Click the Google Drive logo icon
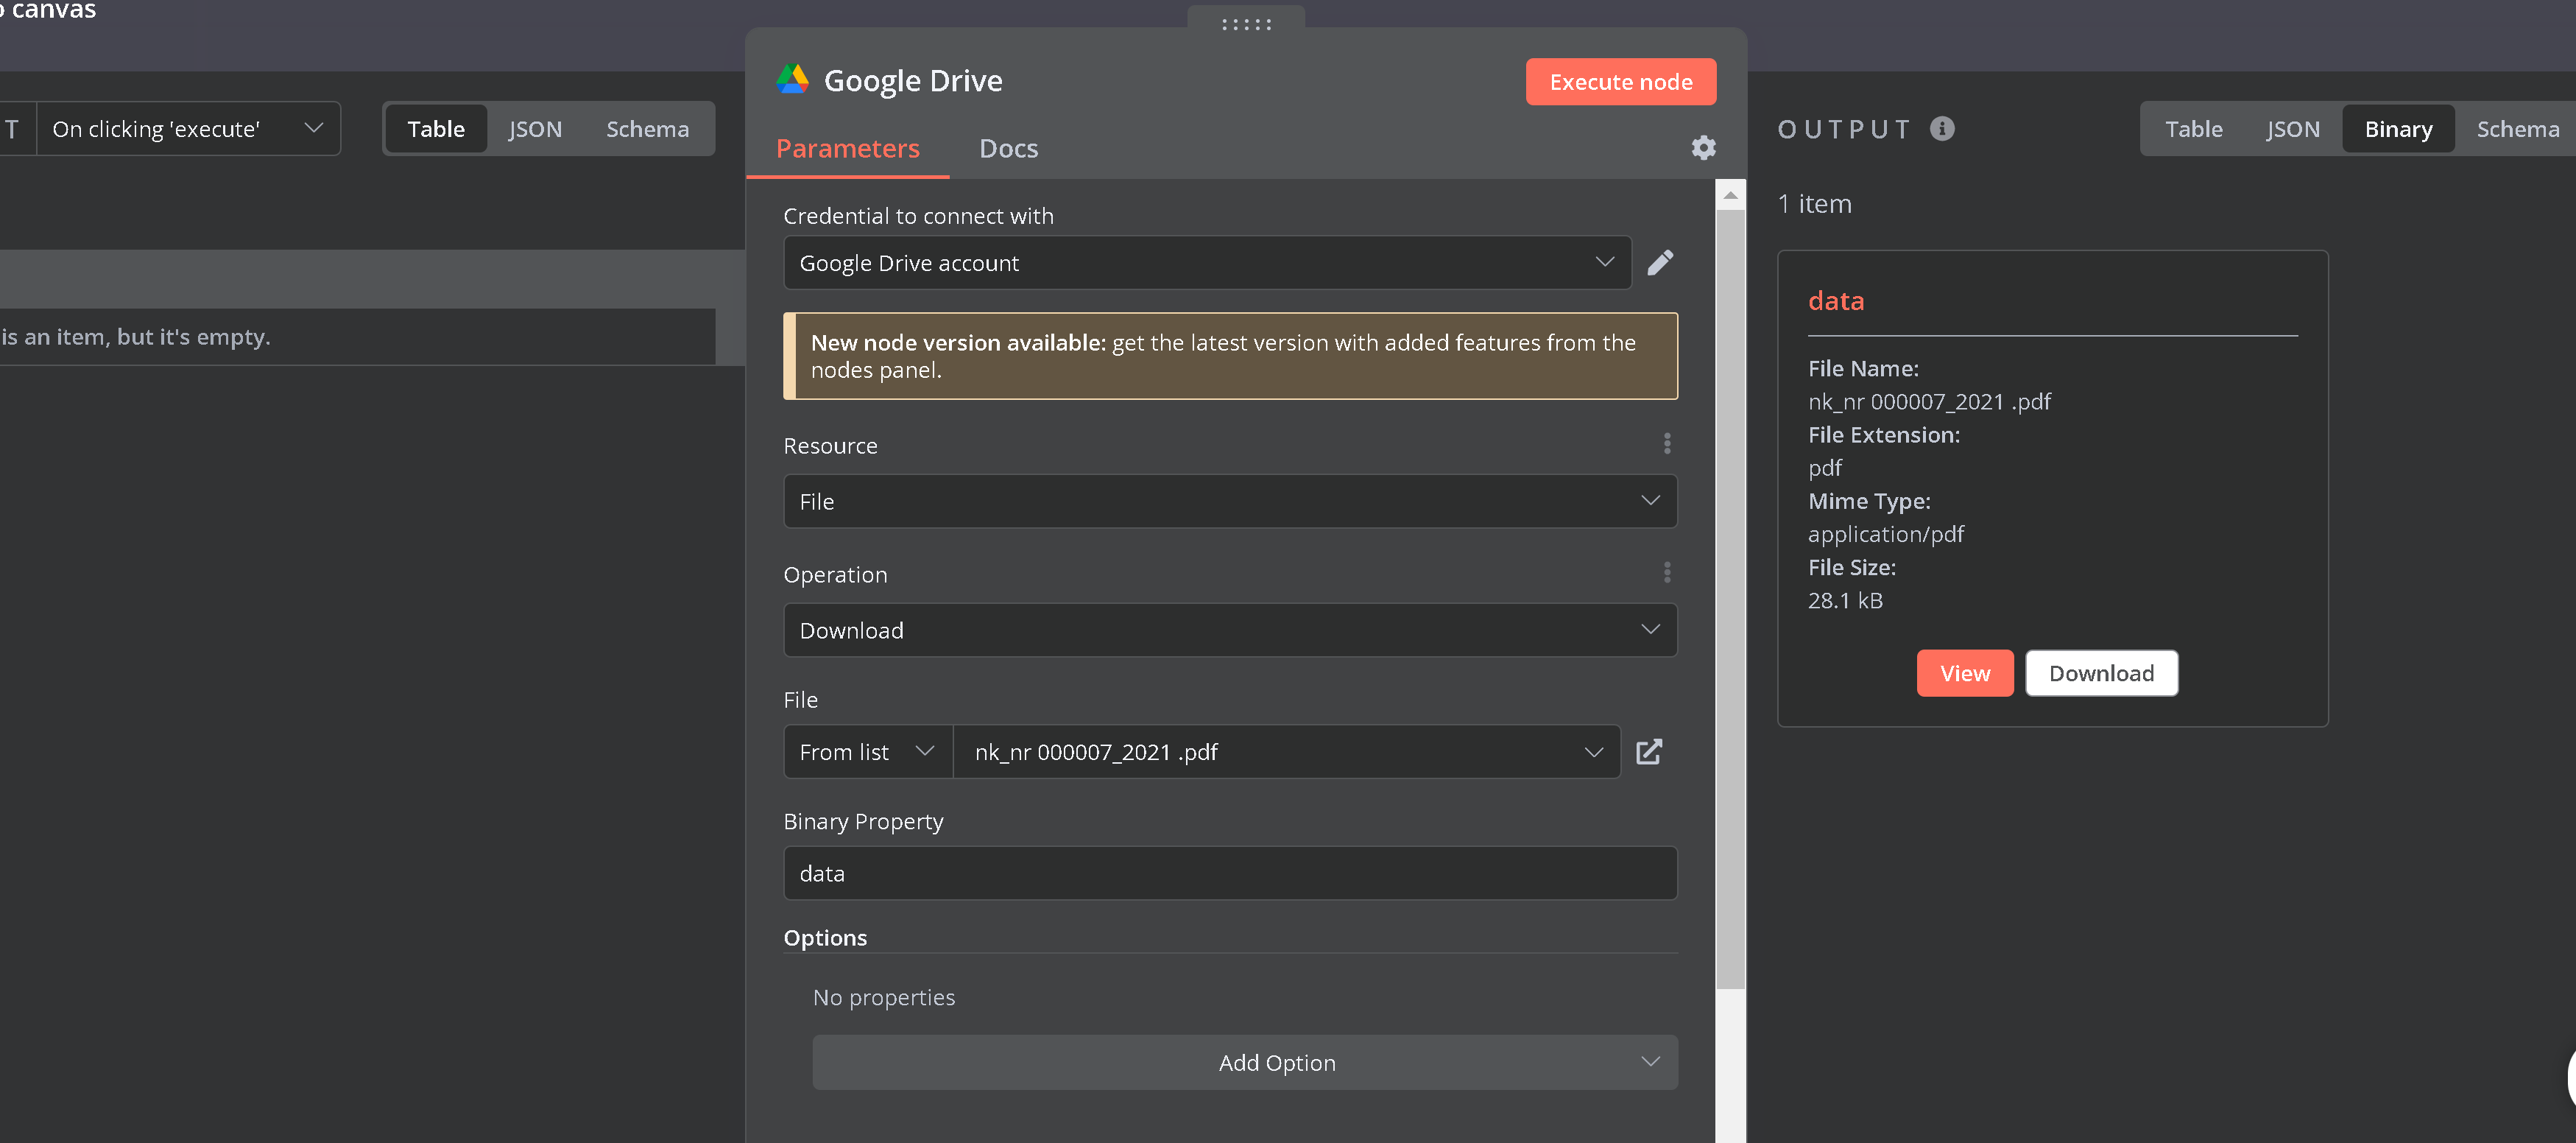This screenshot has height=1143, width=2576. click(793, 80)
